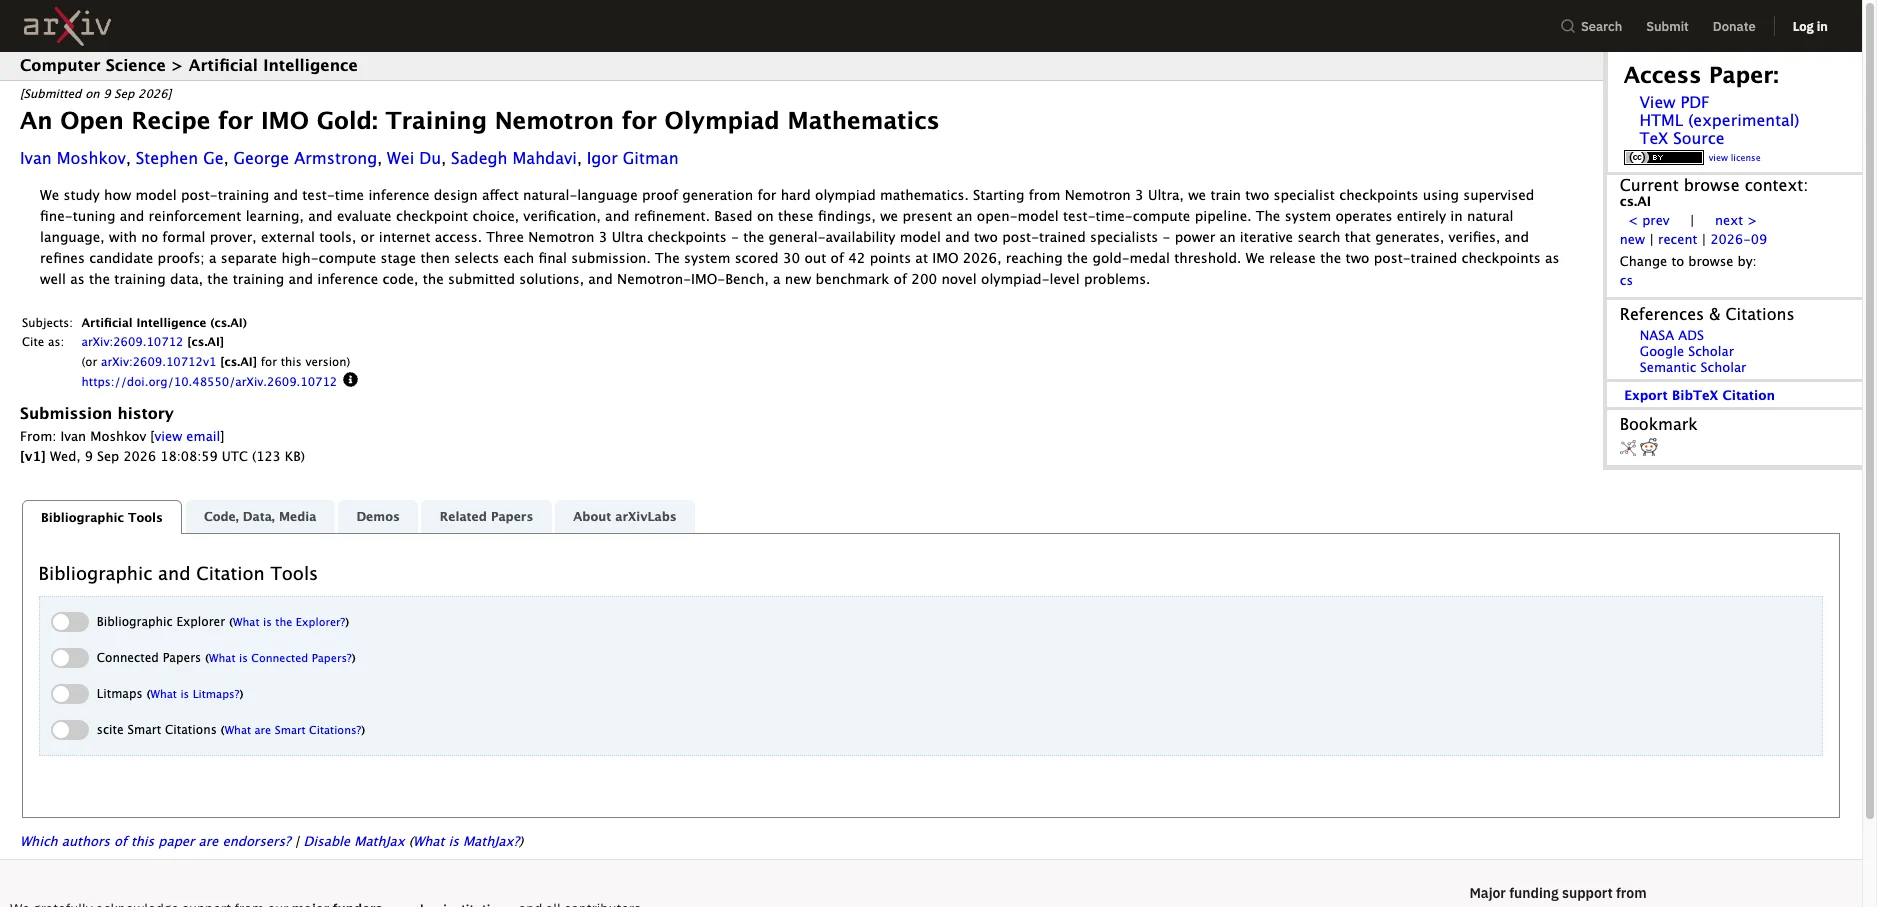Open the About arXivLabs tab
1877x907 pixels.
tap(625, 517)
